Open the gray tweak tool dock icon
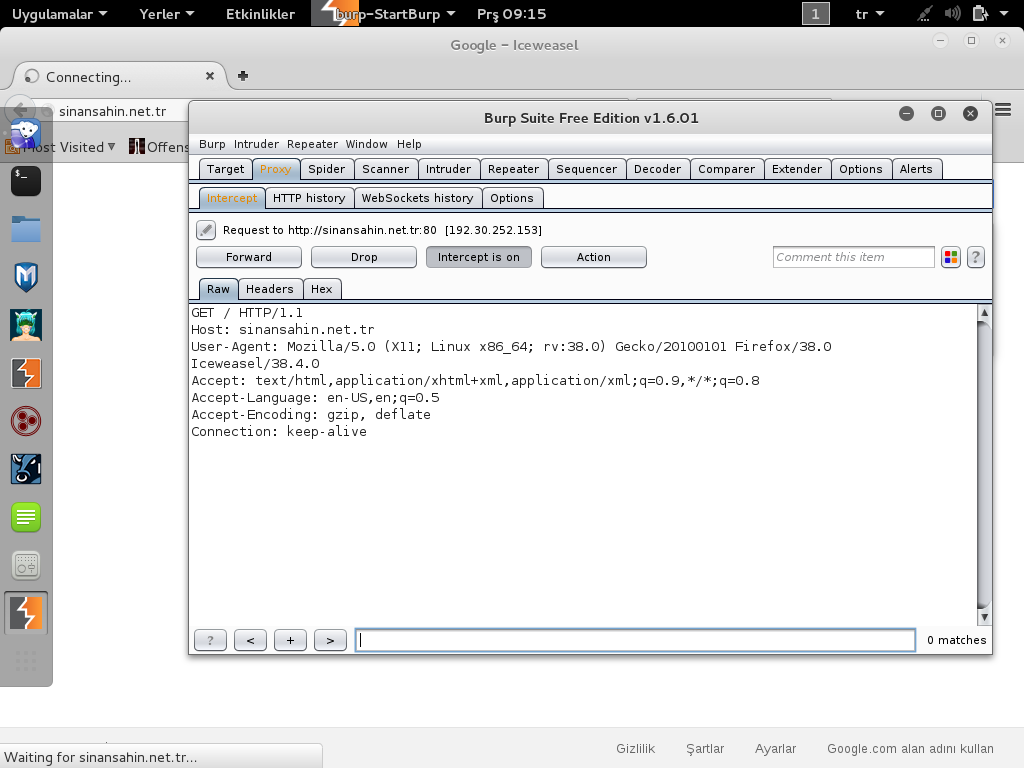 pyautogui.click(x=26, y=566)
